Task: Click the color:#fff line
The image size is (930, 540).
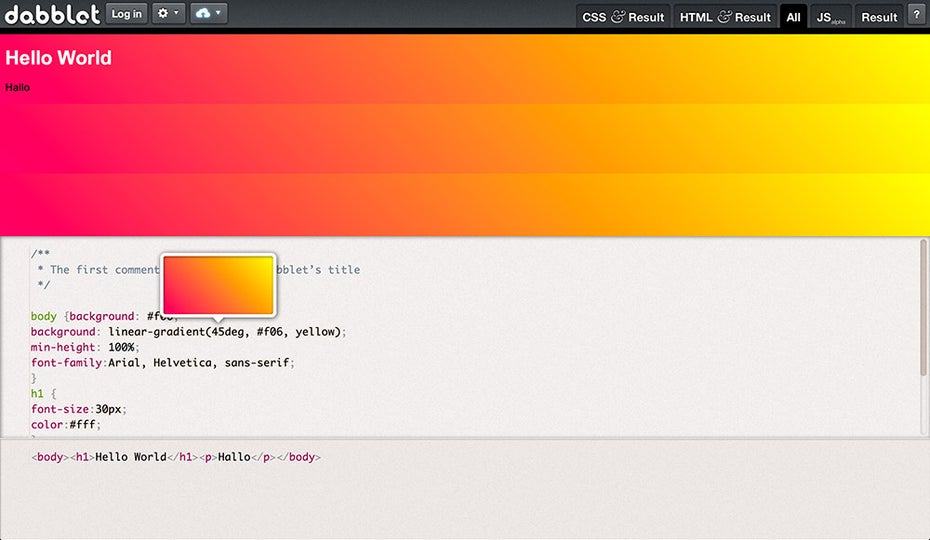Action: tap(66, 424)
